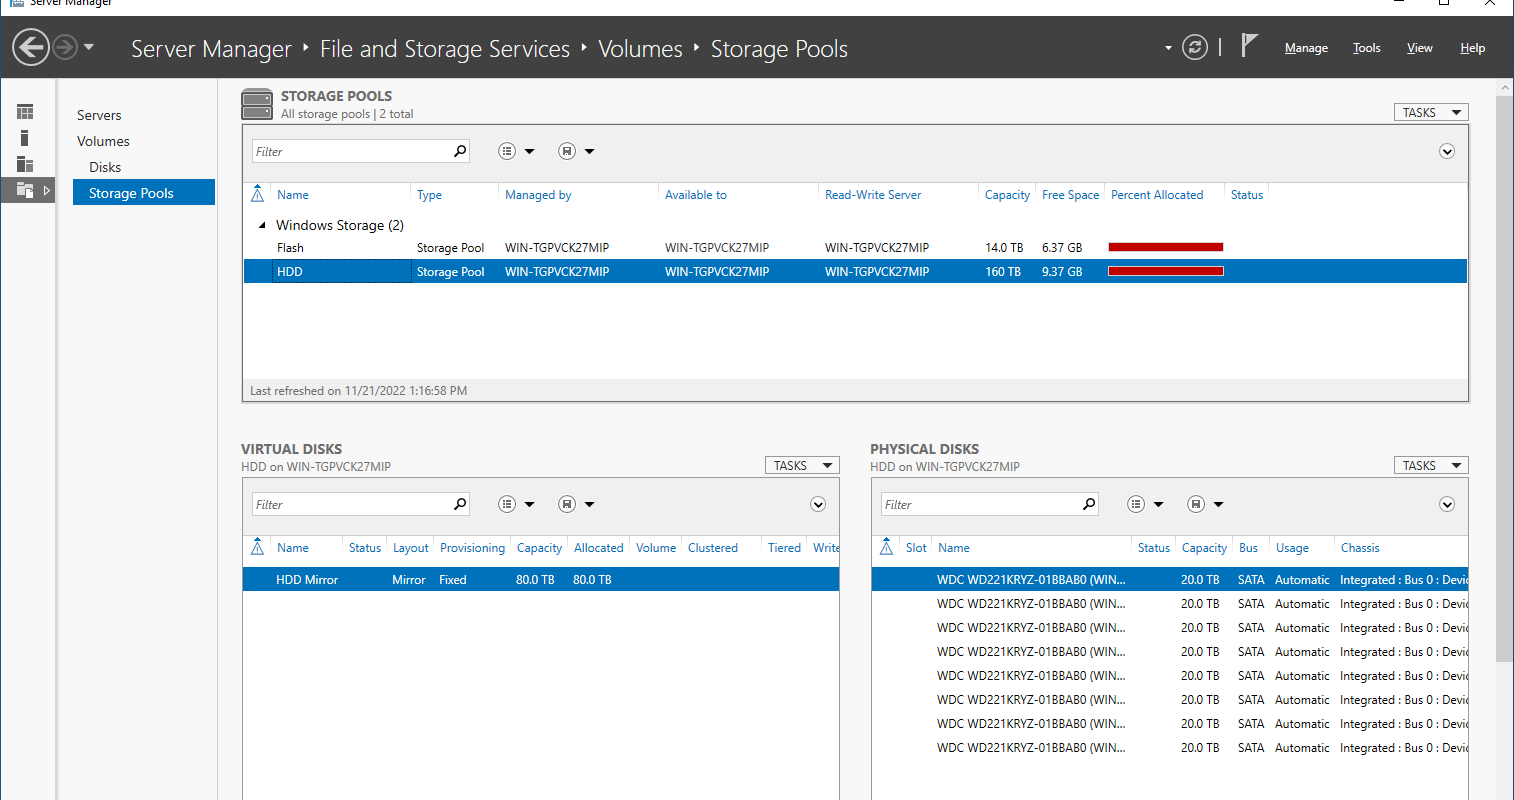The height and width of the screenshot is (800, 1514).
Task: Click the Local Server icon in sidebar
Action: click(25, 138)
